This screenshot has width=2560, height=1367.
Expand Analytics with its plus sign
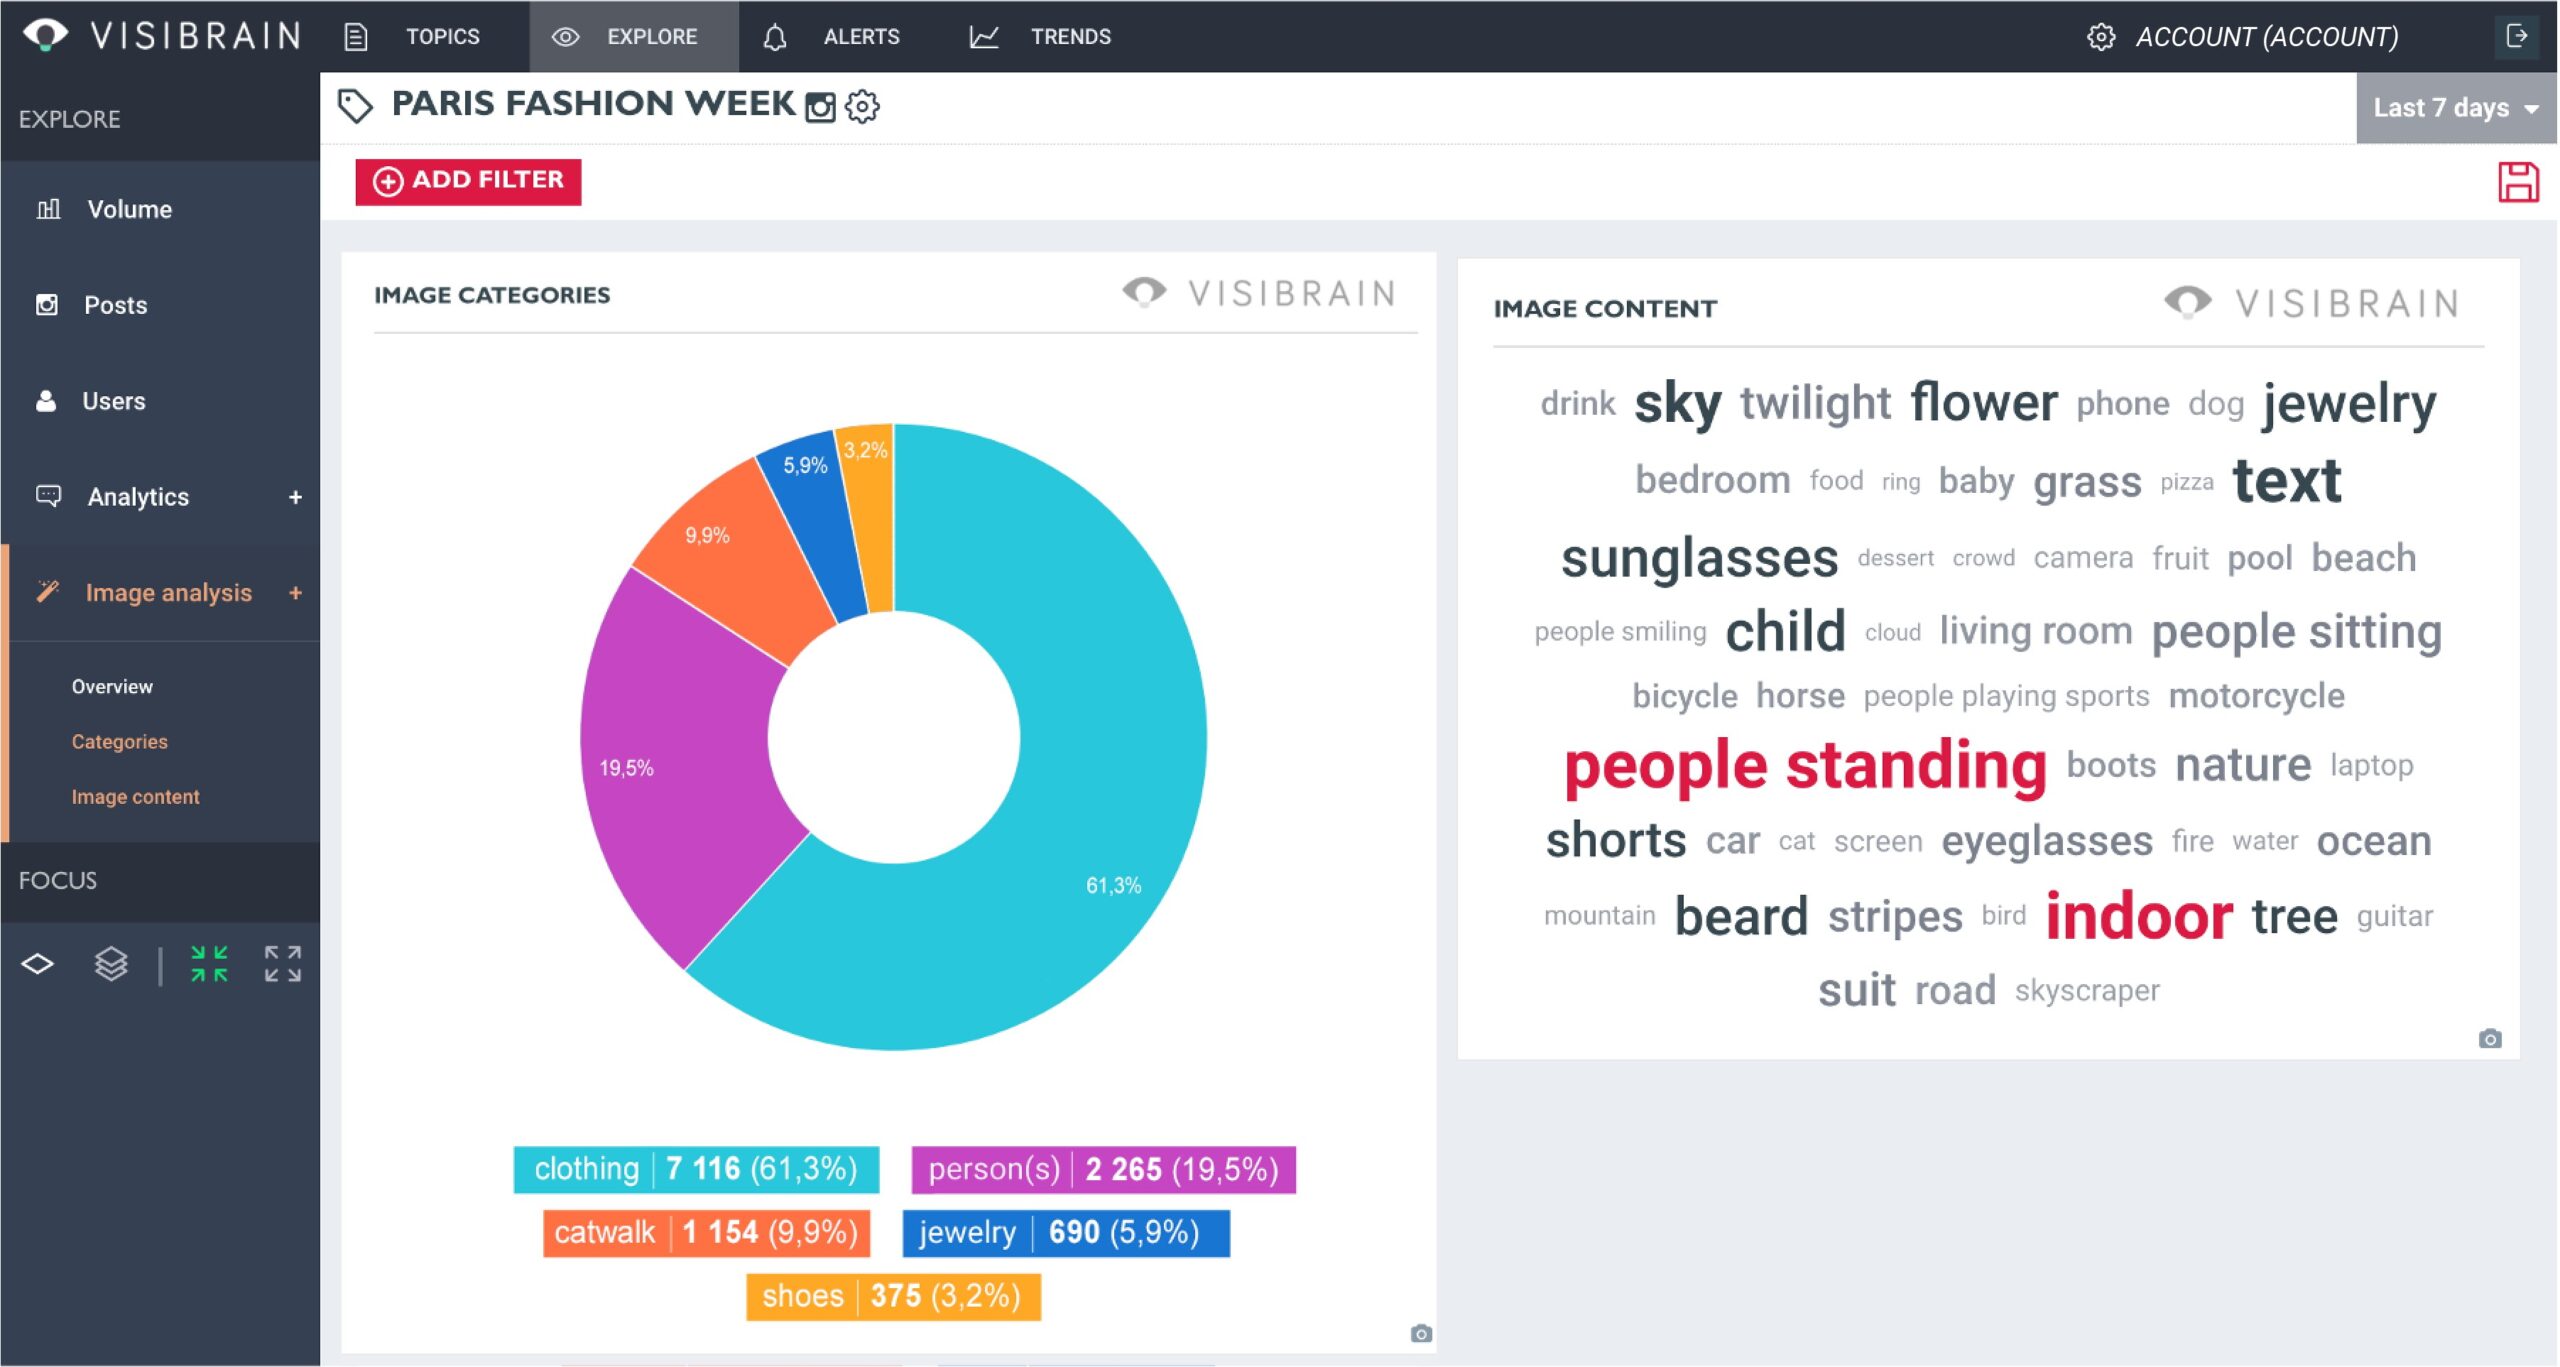(295, 497)
